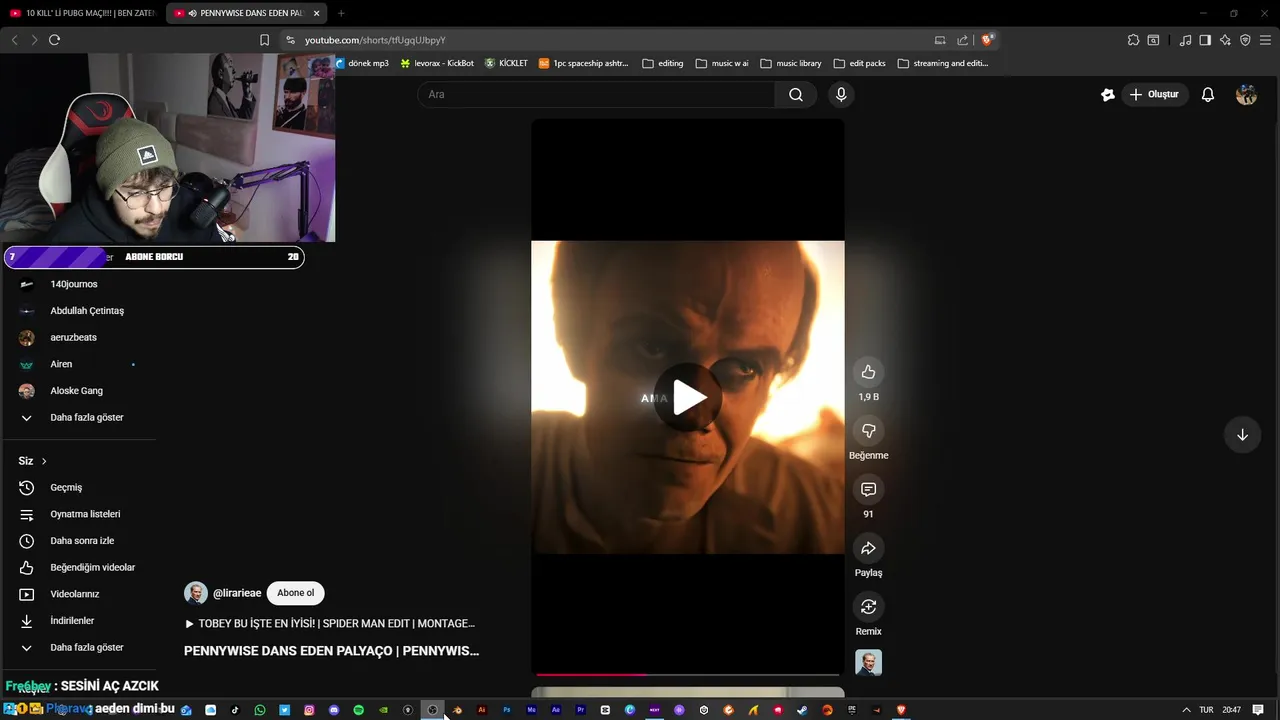
Task: Click the share icon in address bar
Action: [x=962, y=40]
